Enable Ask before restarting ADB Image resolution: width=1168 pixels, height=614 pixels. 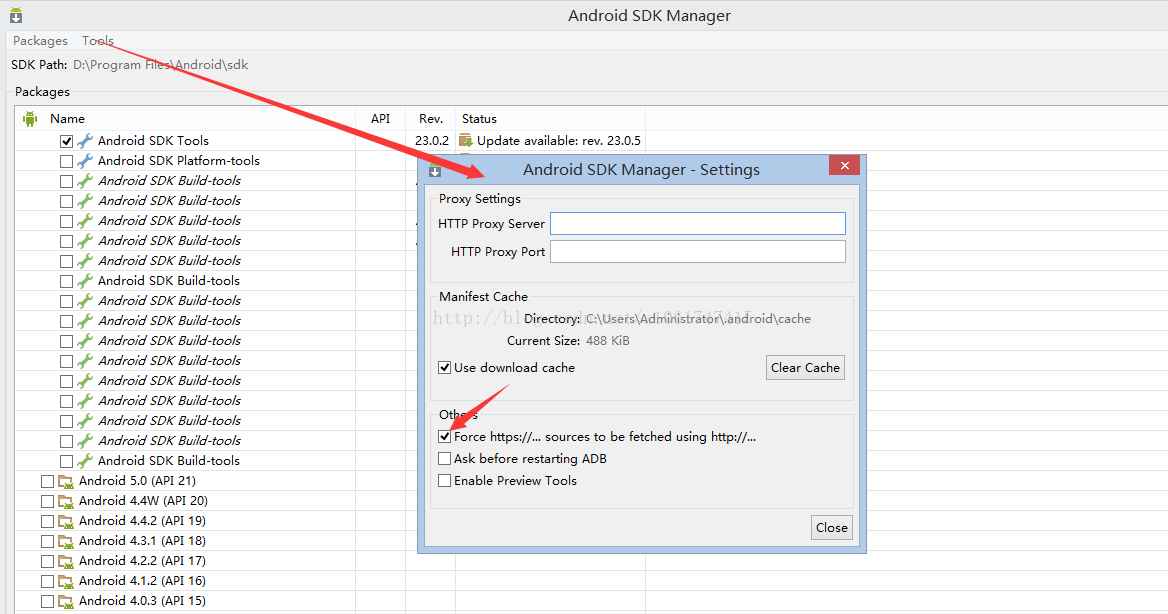point(445,459)
